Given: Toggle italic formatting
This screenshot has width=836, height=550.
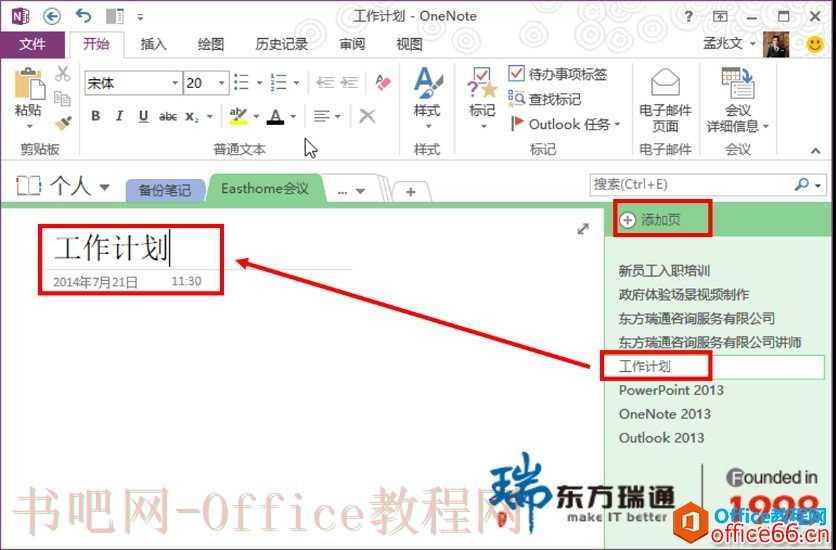Looking at the screenshot, I should (119, 116).
